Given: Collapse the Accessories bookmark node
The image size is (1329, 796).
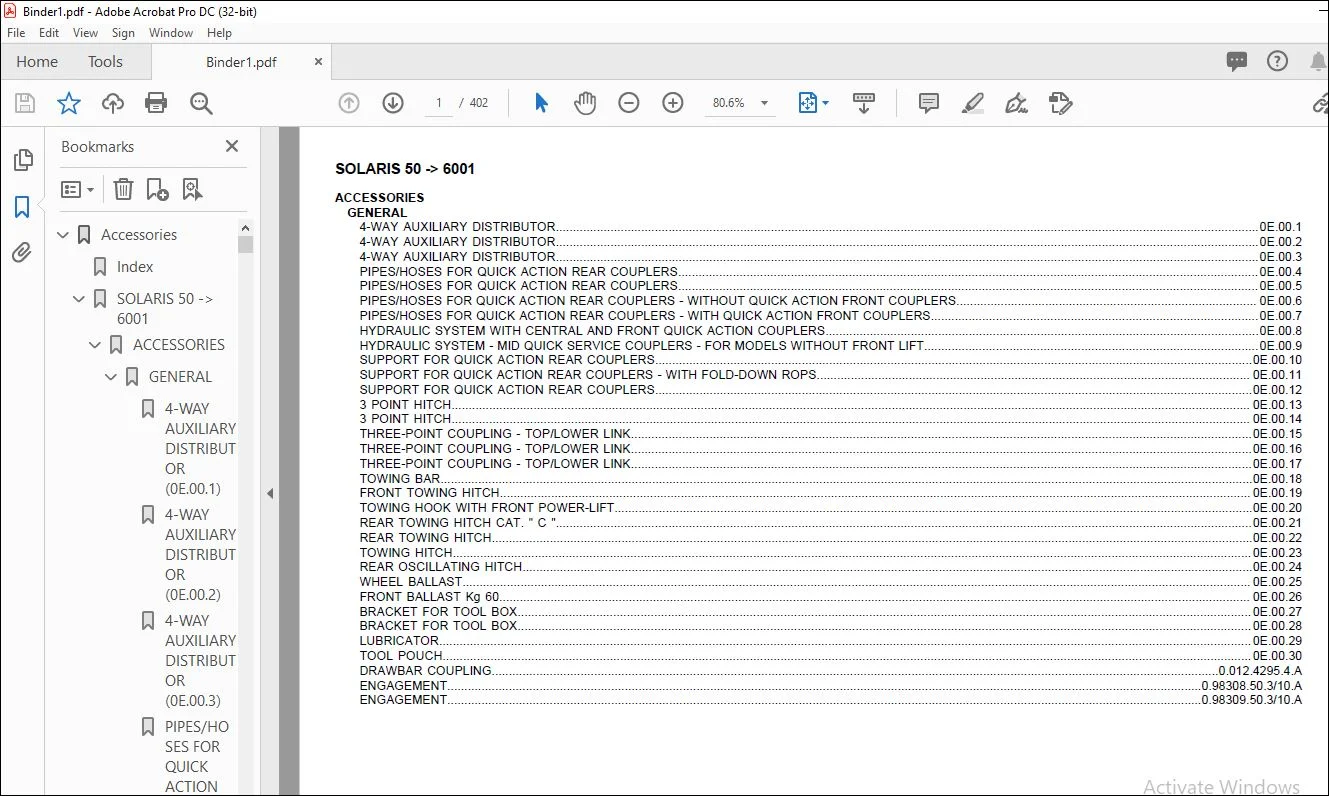Looking at the screenshot, I should click(63, 235).
